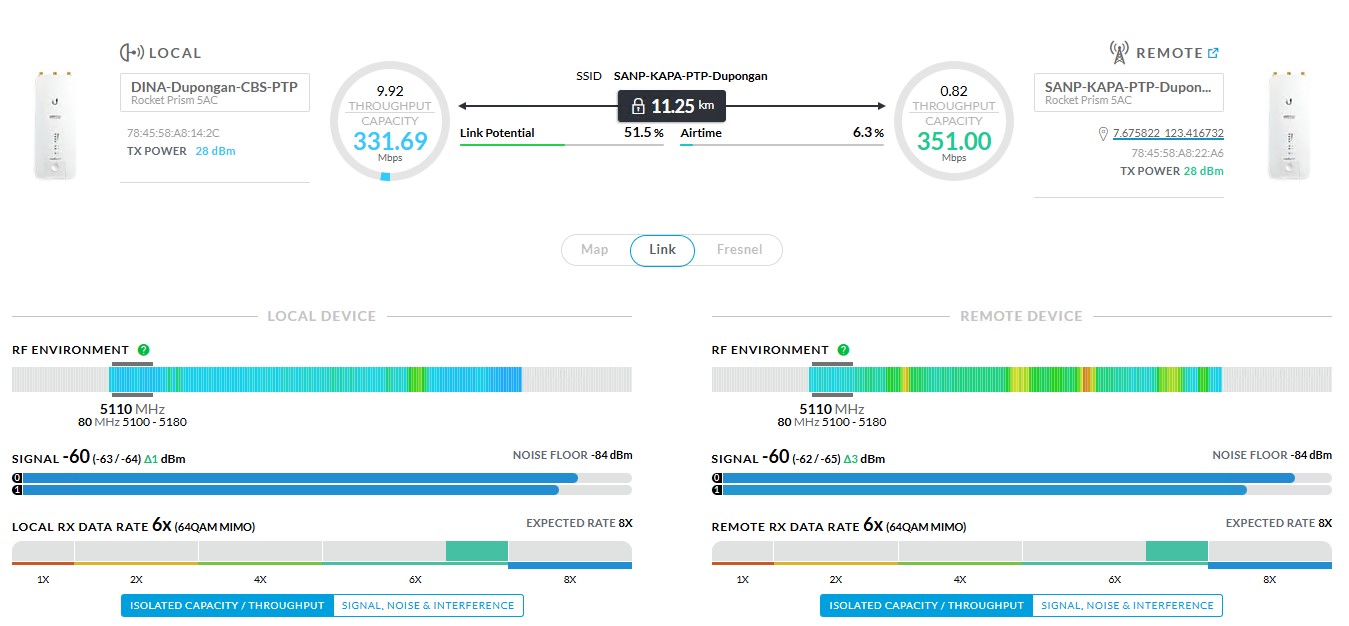The width and height of the screenshot is (1349, 626).
Task: Click the remote tower icon
Action: (x=1118, y=53)
